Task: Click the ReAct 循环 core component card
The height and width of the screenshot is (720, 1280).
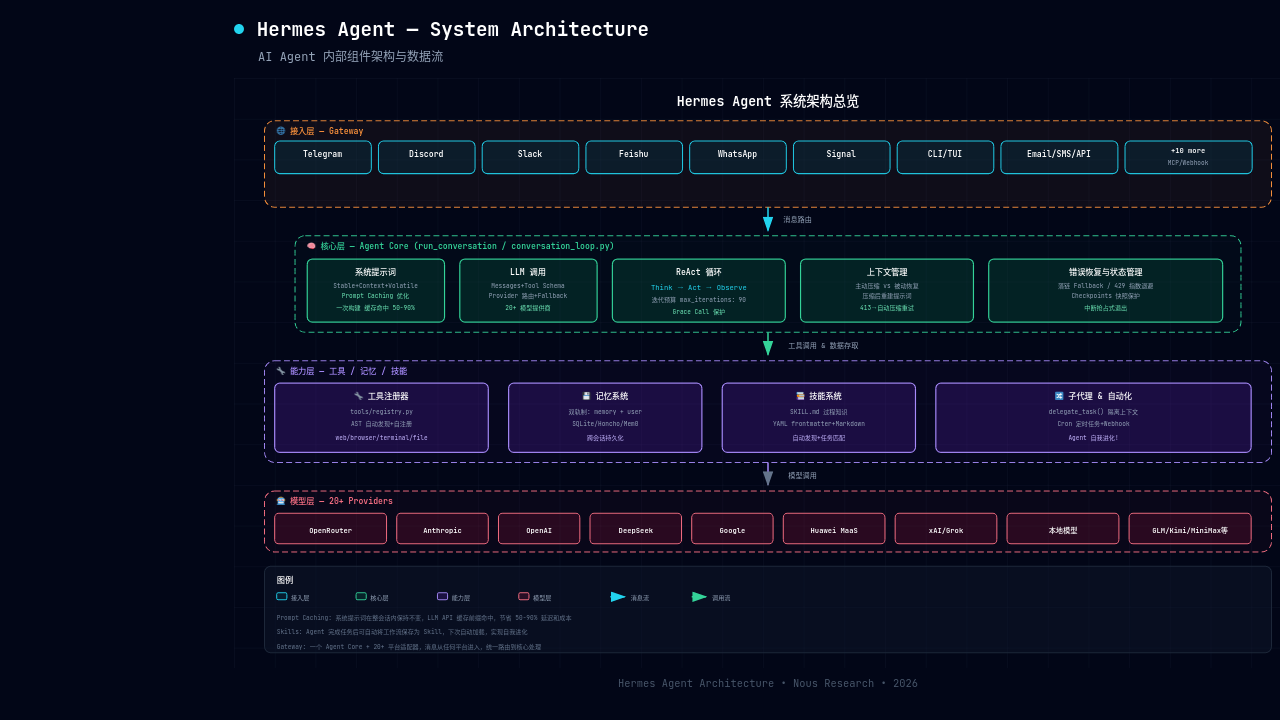Action: click(x=699, y=291)
